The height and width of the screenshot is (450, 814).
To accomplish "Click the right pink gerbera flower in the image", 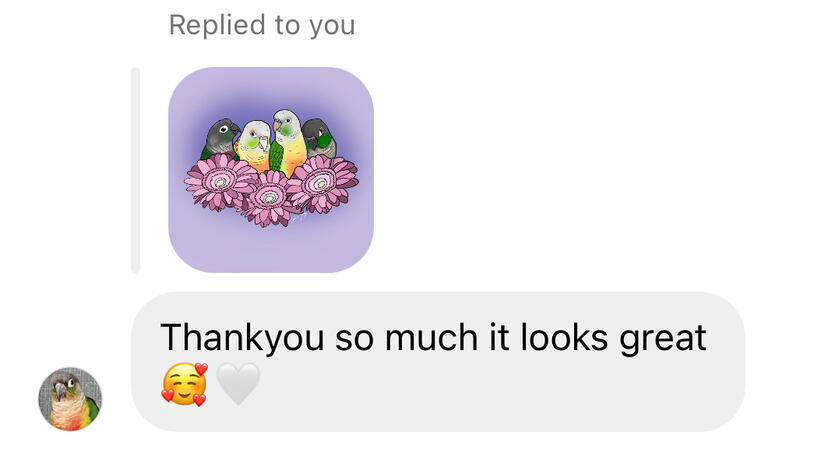I will [x=322, y=183].
